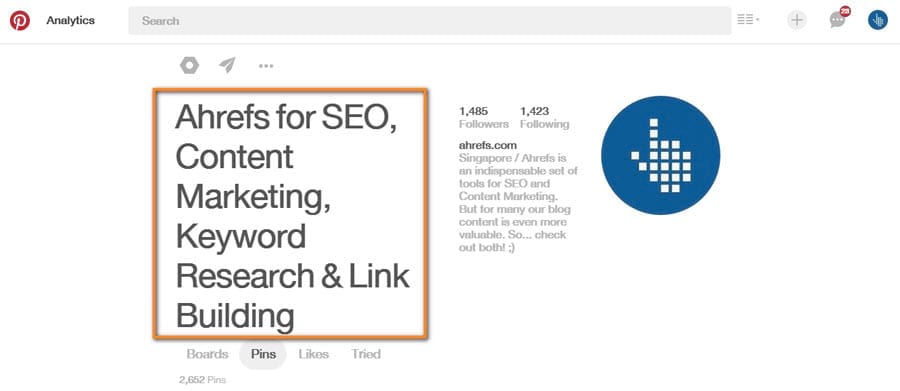Click into the Search field

click(x=429, y=21)
